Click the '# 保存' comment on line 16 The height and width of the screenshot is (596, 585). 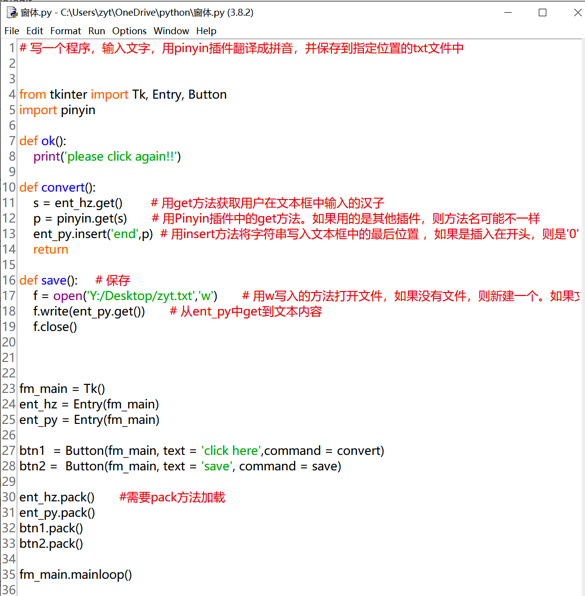[x=113, y=281]
